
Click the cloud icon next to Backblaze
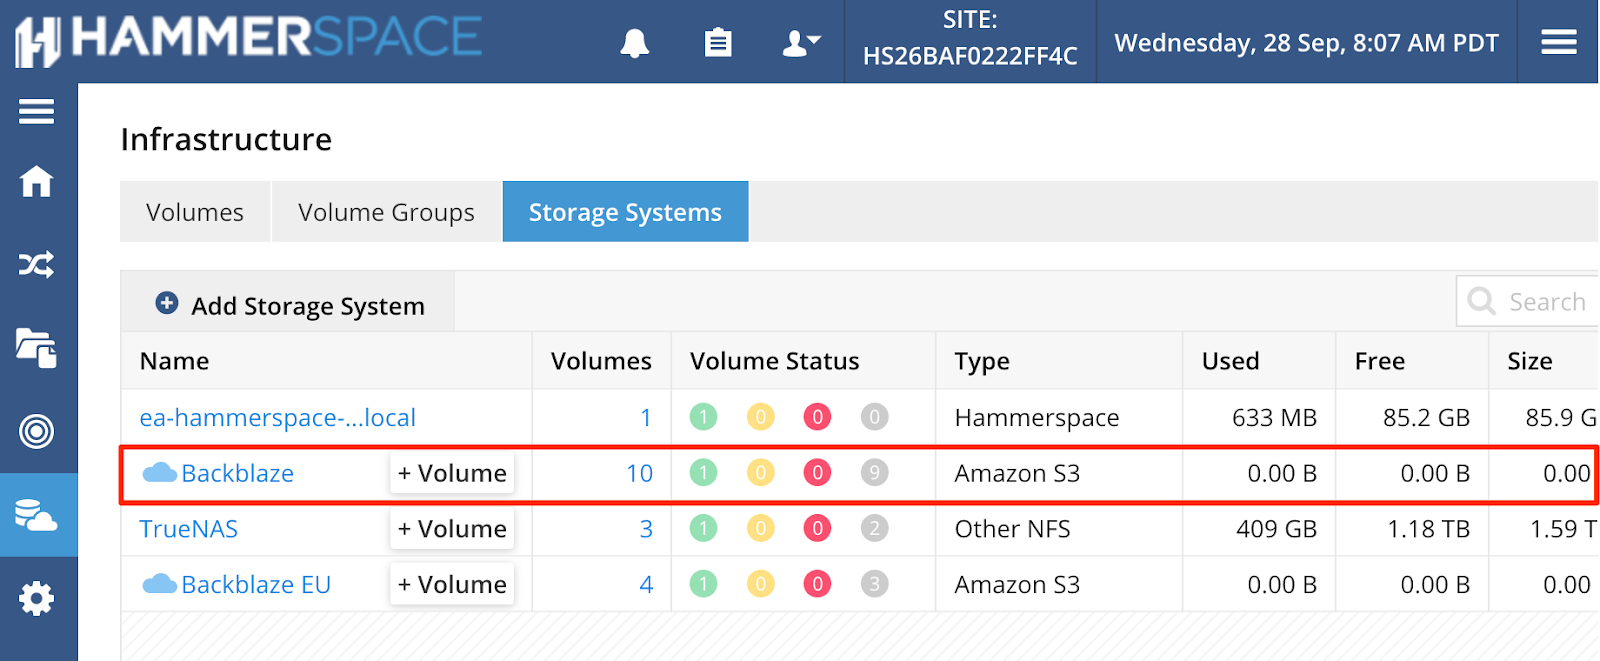coord(159,473)
